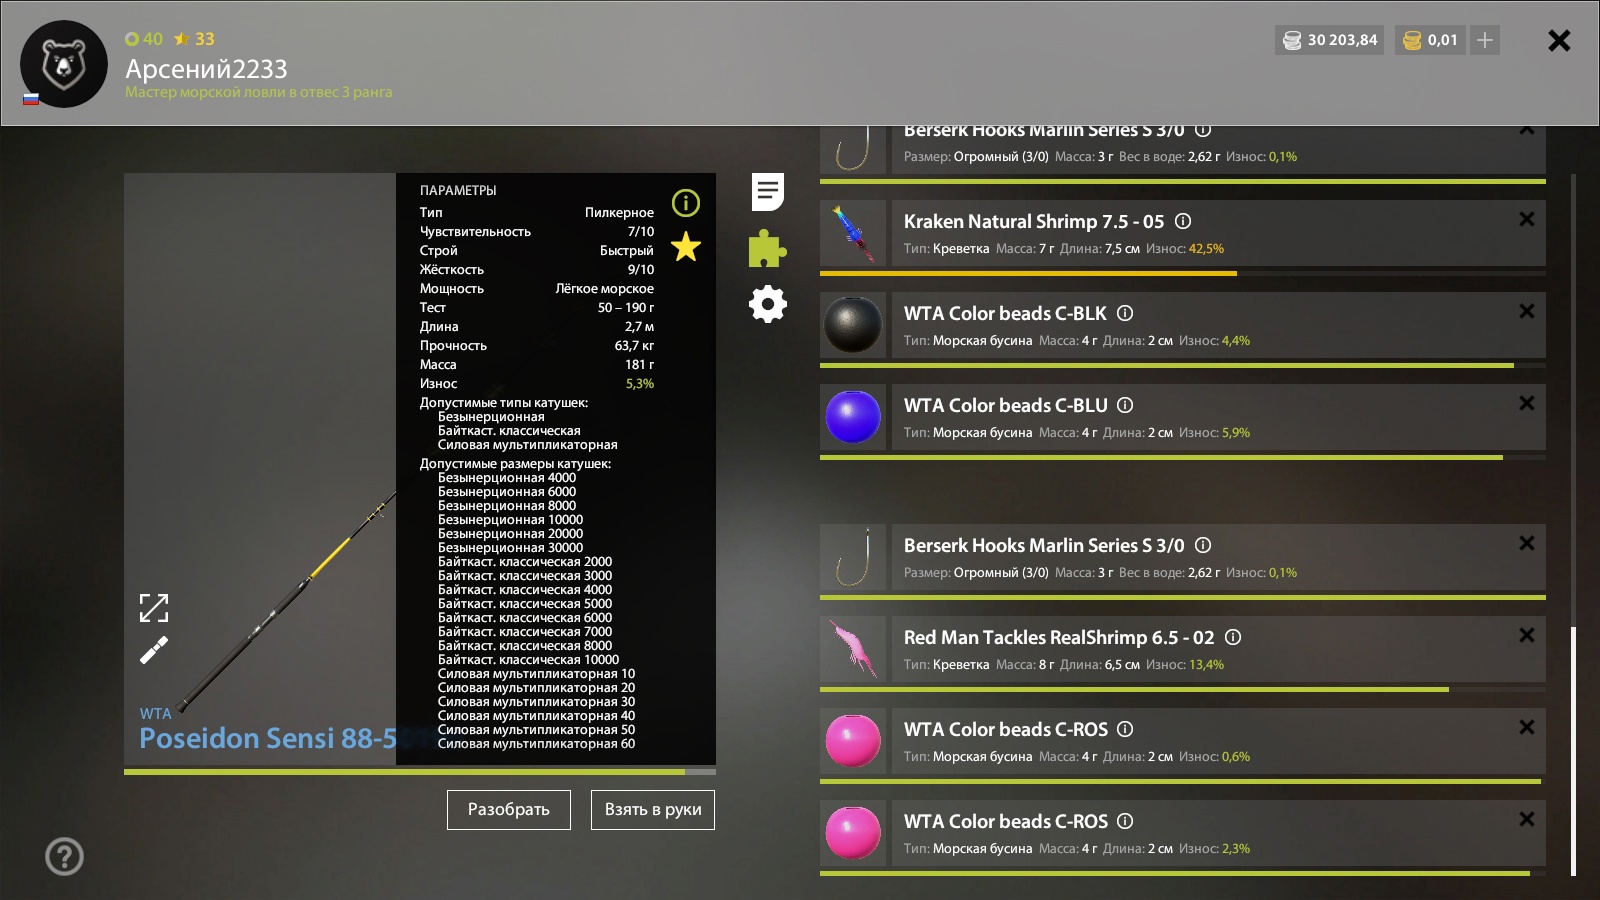Remove WTA Color beads C-BLU
The height and width of the screenshot is (900, 1600).
[1527, 403]
